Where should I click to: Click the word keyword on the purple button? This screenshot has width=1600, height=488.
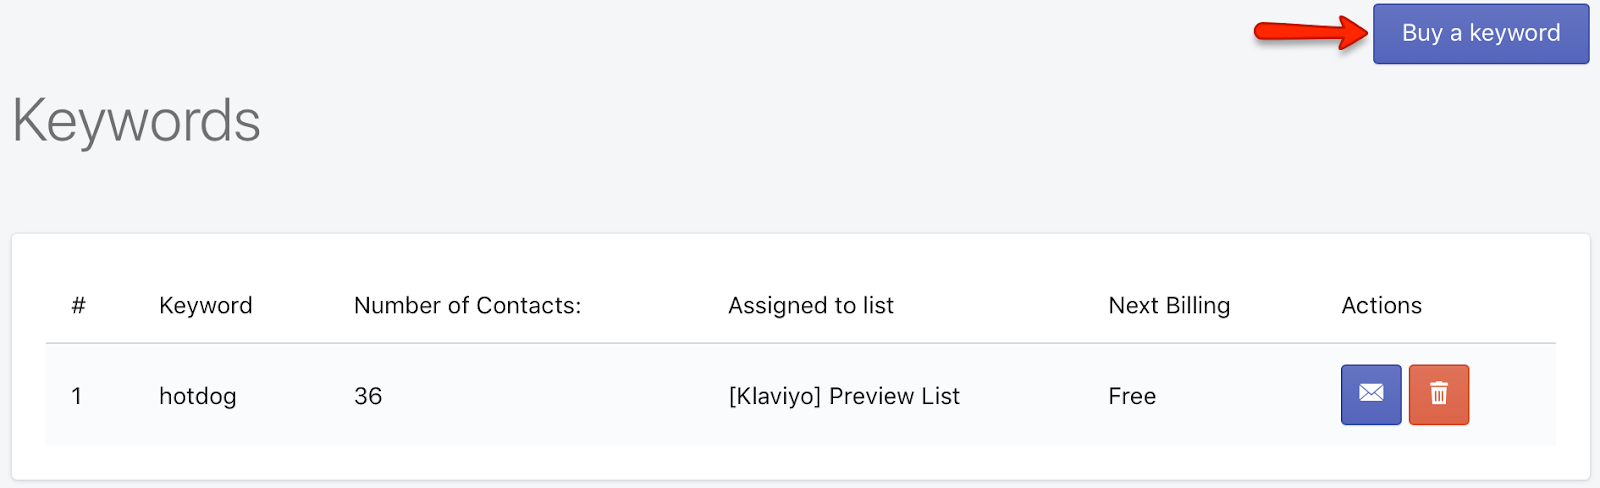tap(1514, 34)
